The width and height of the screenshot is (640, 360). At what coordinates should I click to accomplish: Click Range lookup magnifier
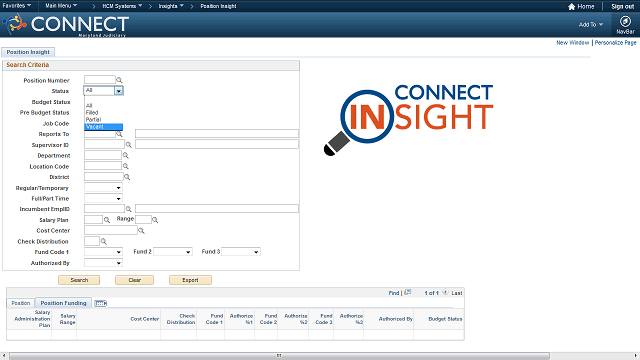pos(155,220)
